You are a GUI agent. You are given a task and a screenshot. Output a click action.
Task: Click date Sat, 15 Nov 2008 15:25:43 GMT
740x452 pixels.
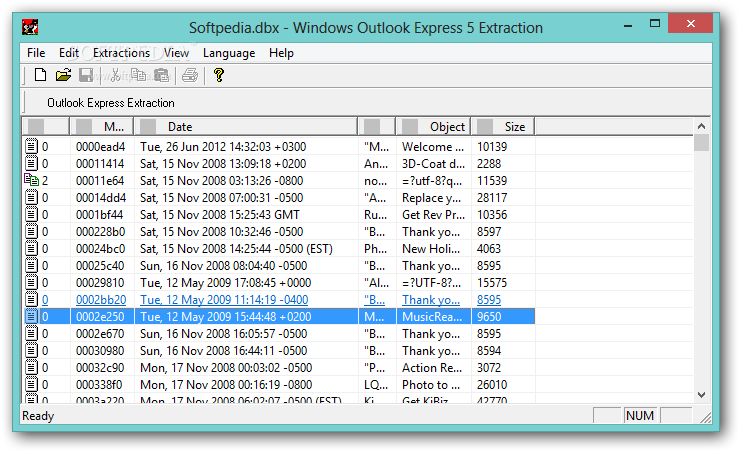point(219,215)
